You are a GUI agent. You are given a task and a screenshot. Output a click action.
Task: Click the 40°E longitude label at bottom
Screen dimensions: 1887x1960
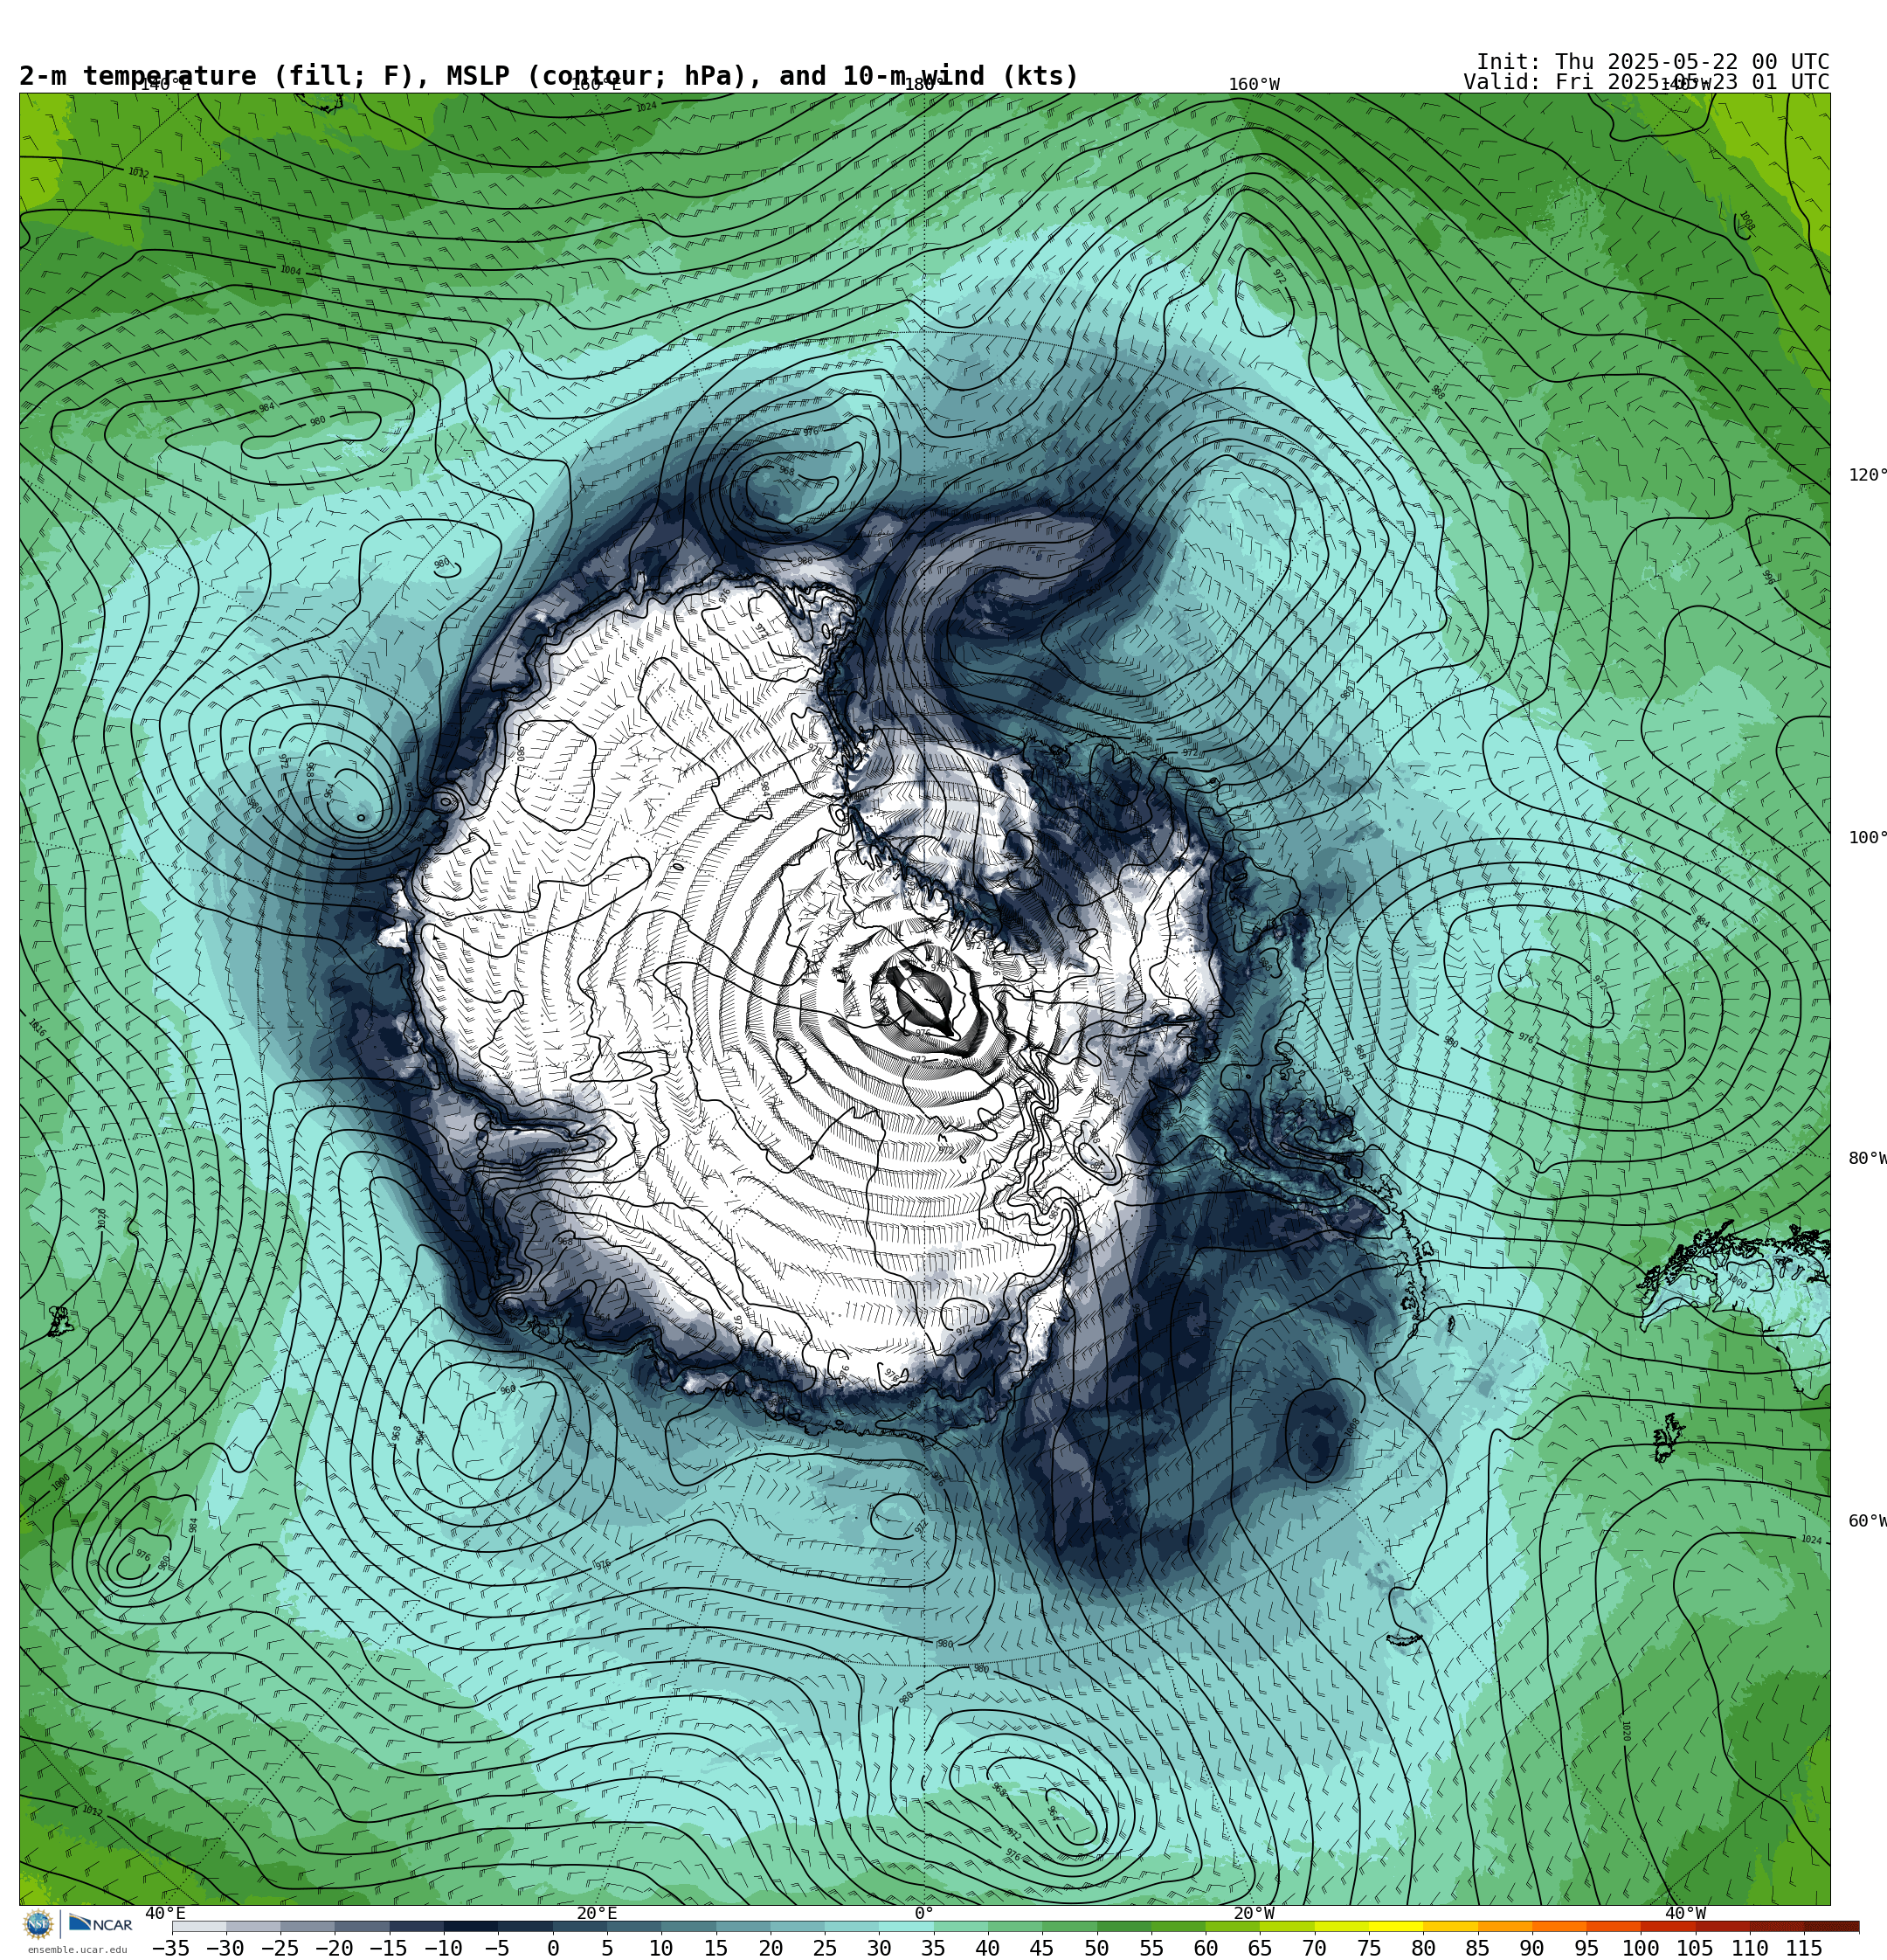(165, 1913)
